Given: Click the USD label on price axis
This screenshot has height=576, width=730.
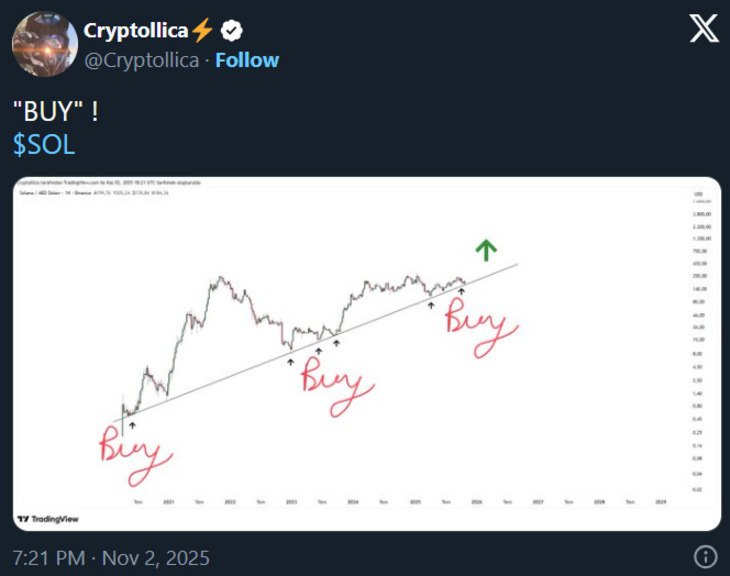Looking at the screenshot, I should (x=698, y=193).
